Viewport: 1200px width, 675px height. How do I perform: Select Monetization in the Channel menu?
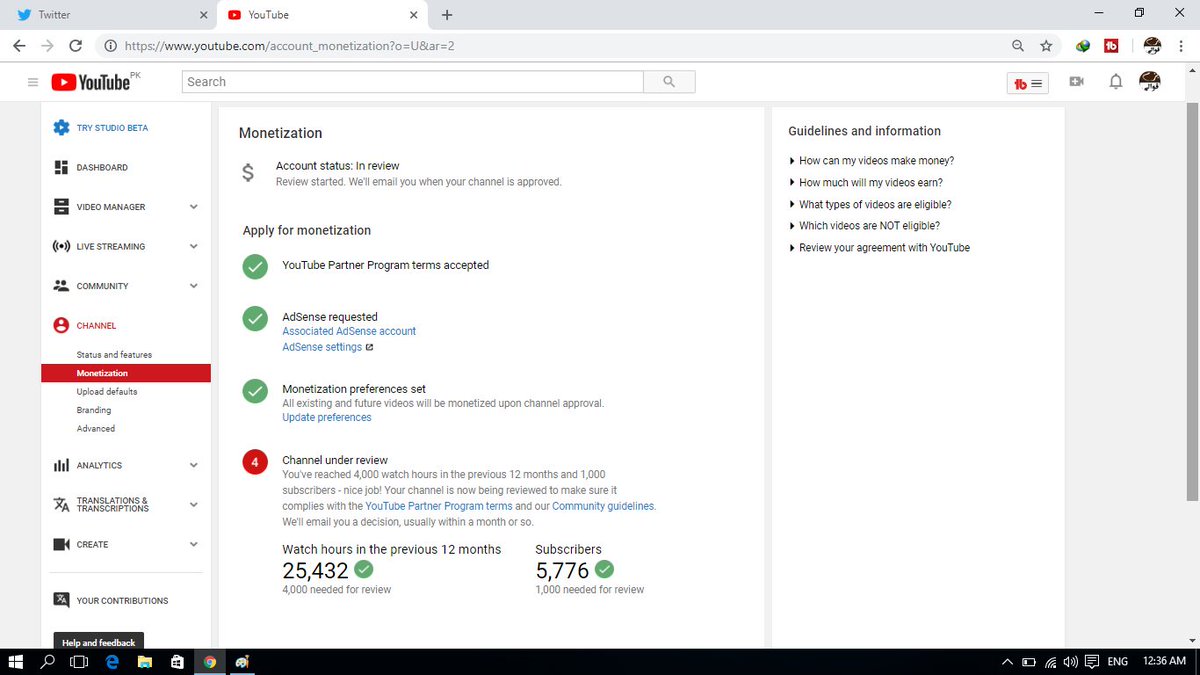(126, 373)
